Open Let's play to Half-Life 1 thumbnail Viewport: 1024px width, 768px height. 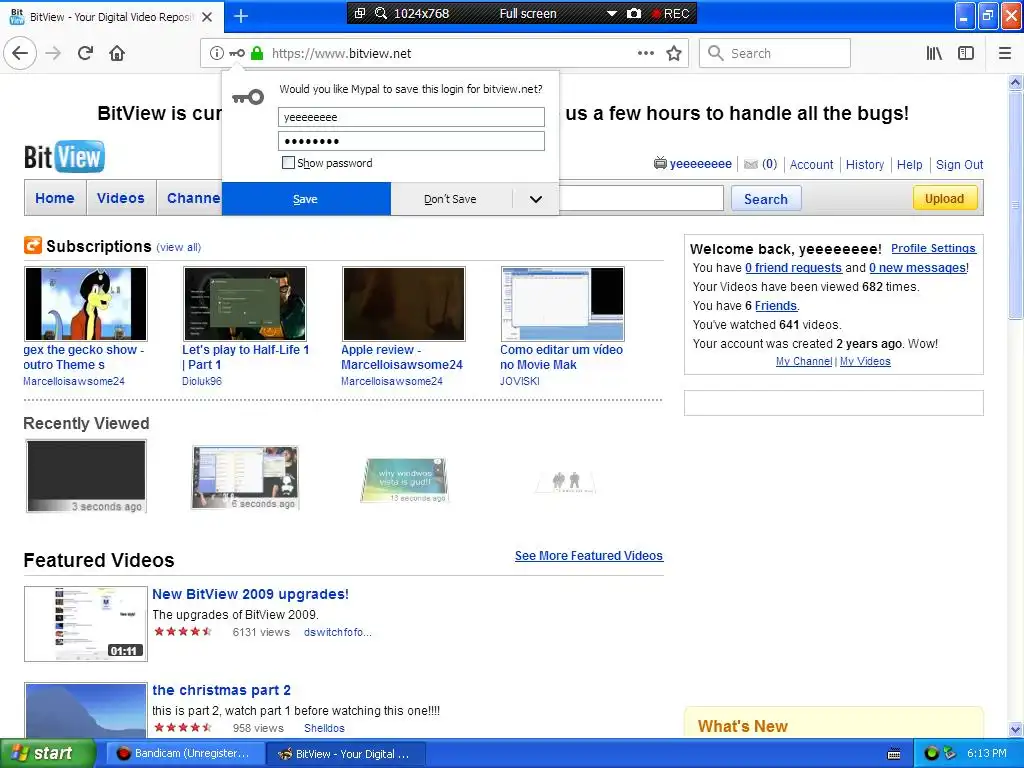pos(245,304)
